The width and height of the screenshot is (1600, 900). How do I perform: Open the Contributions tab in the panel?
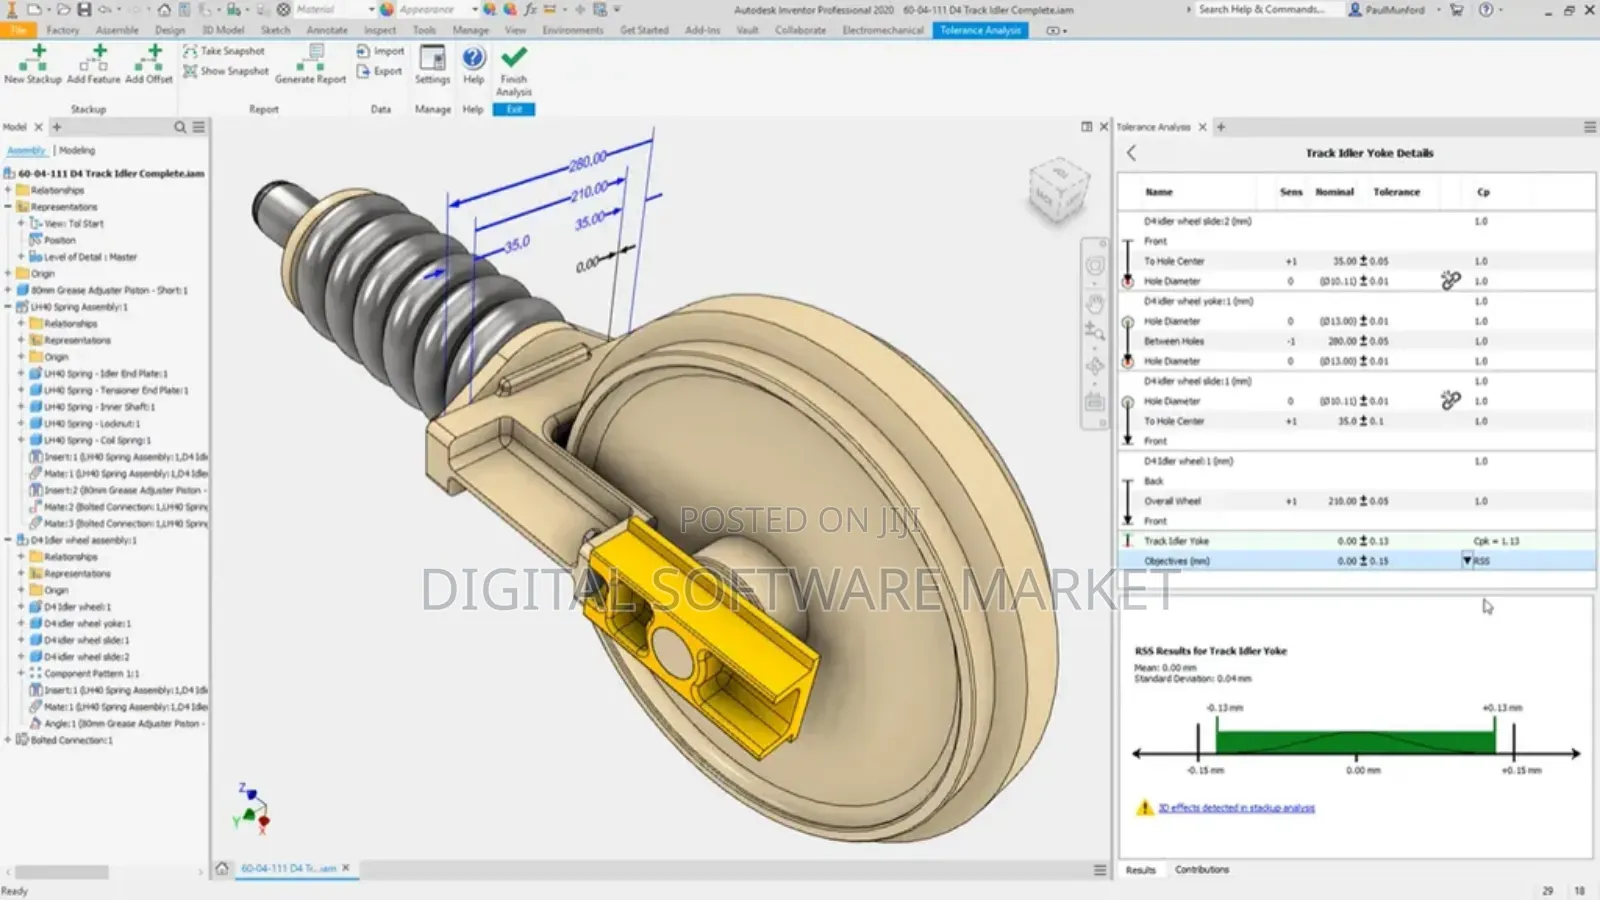1204,870
